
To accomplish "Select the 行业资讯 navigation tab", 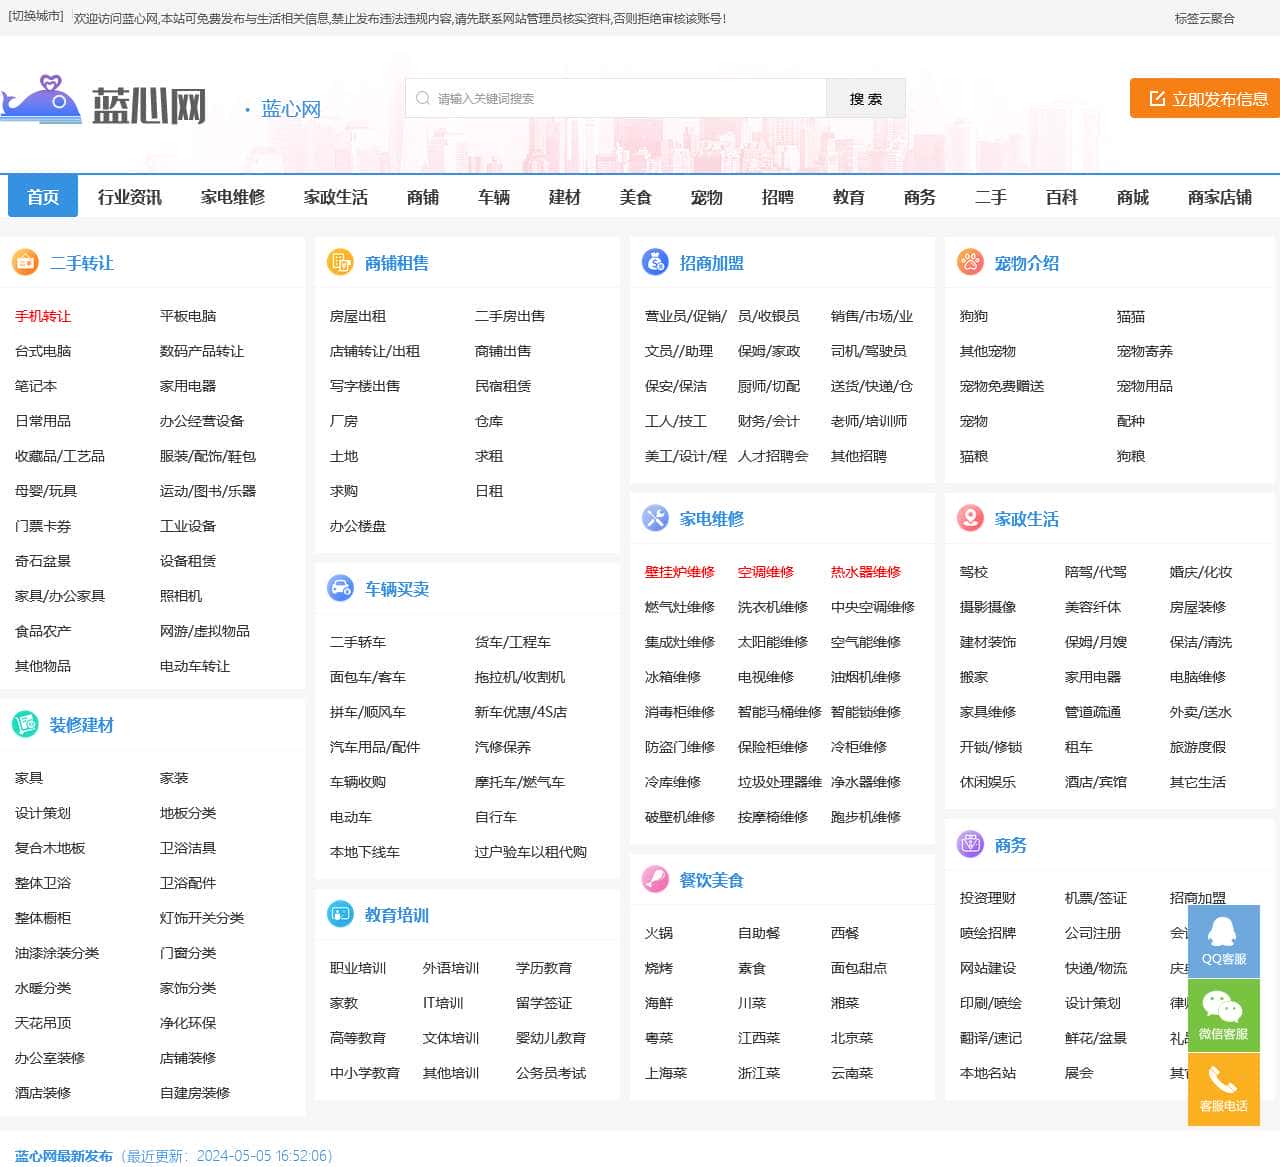I will (129, 197).
